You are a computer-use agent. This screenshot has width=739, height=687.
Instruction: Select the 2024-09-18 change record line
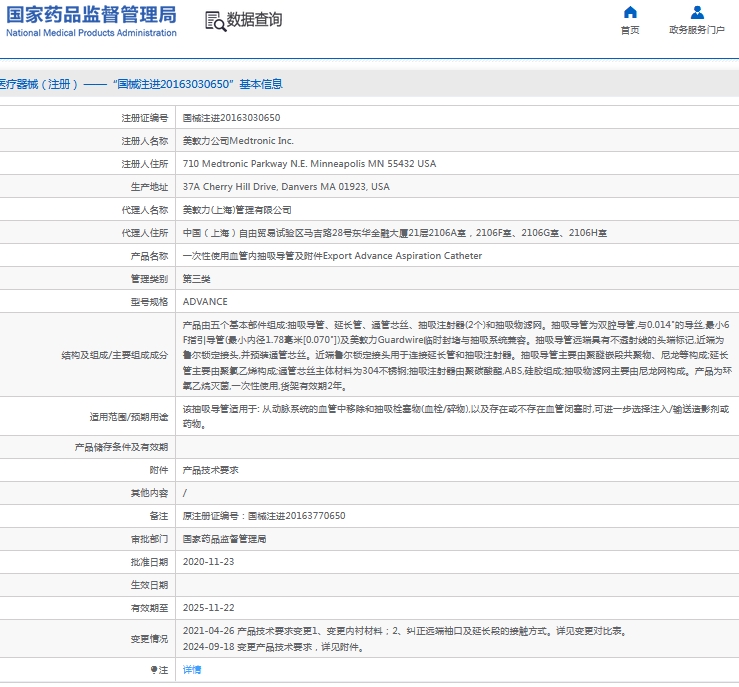274,647
